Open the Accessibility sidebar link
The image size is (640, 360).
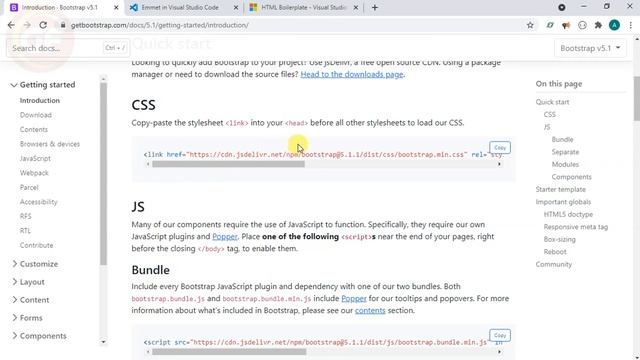click(38, 202)
